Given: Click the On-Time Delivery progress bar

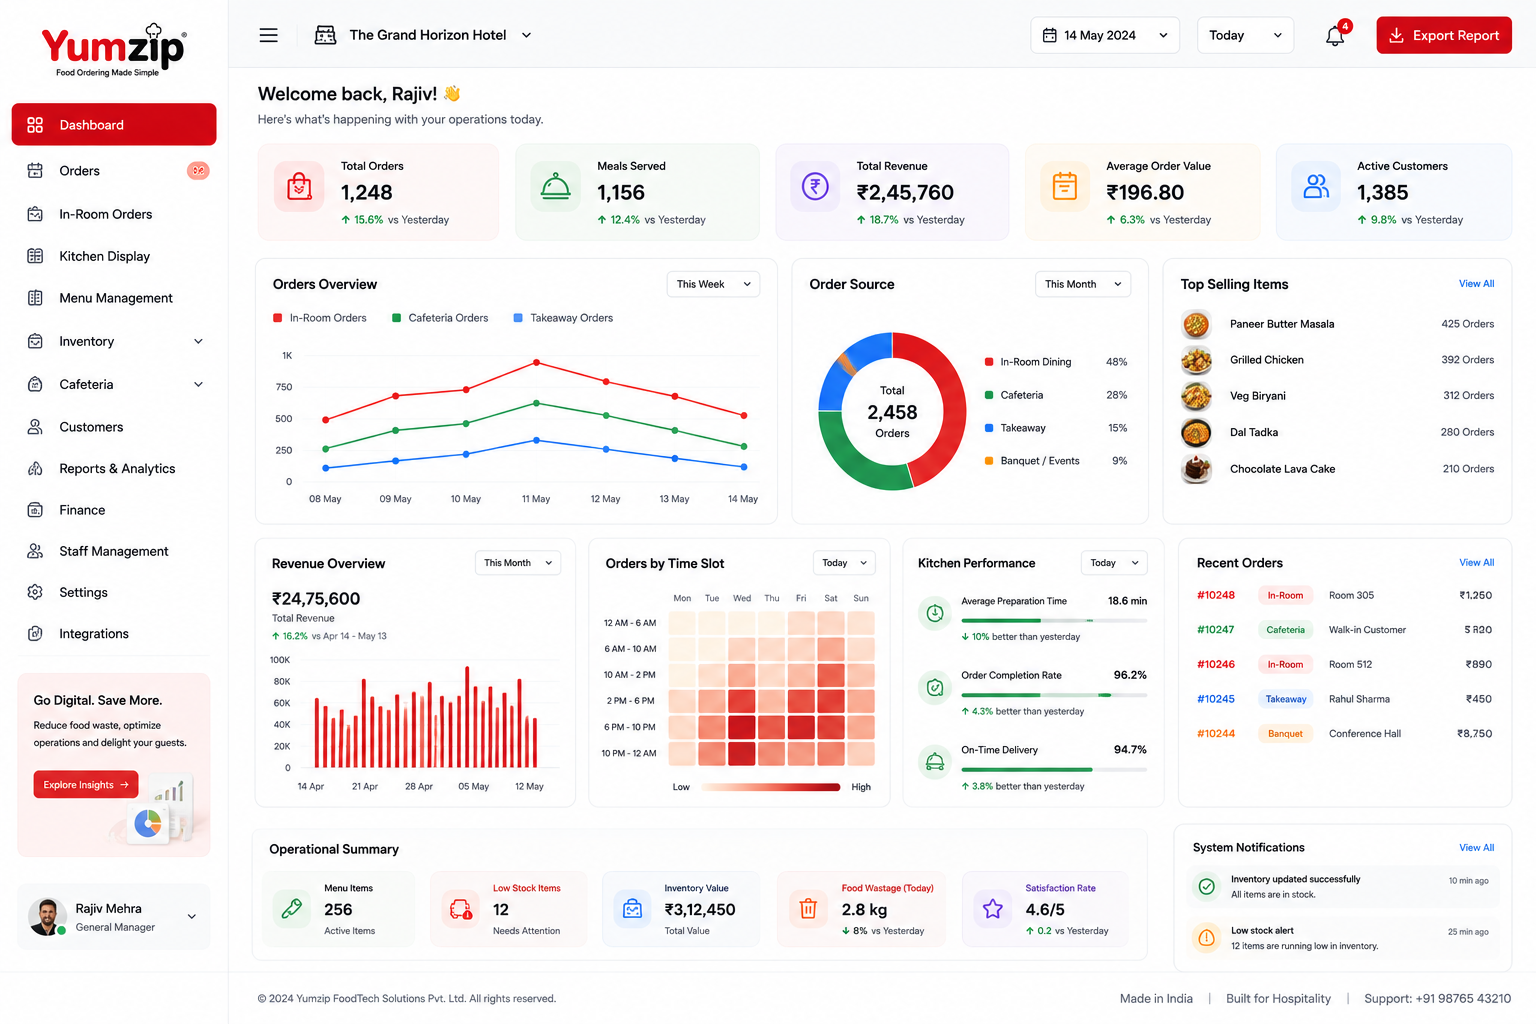Looking at the screenshot, I should coord(1054,770).
